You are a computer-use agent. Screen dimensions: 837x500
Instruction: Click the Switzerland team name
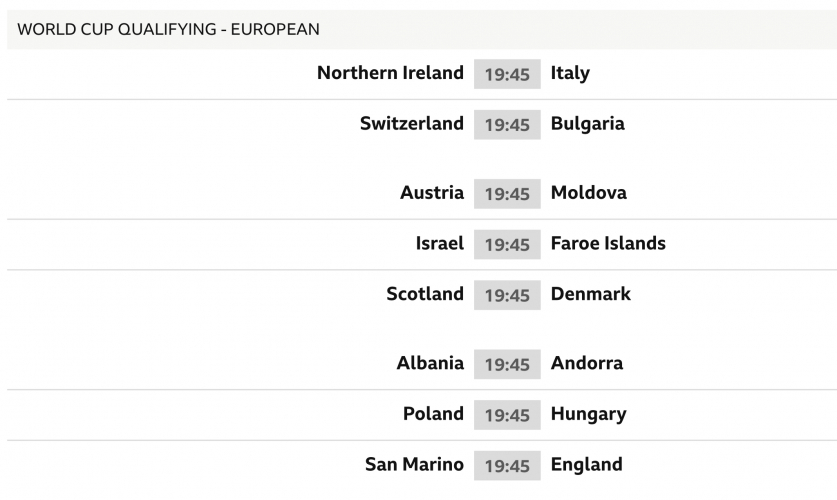tap(412, 124)
